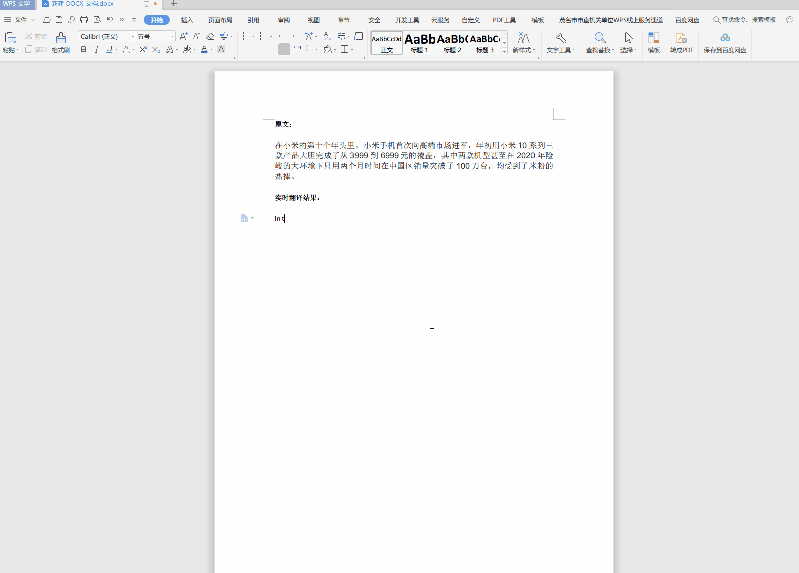The width and height of the screenshot is (799, 573).
Task: Open the new tab plus button
Action: (174, 4)
